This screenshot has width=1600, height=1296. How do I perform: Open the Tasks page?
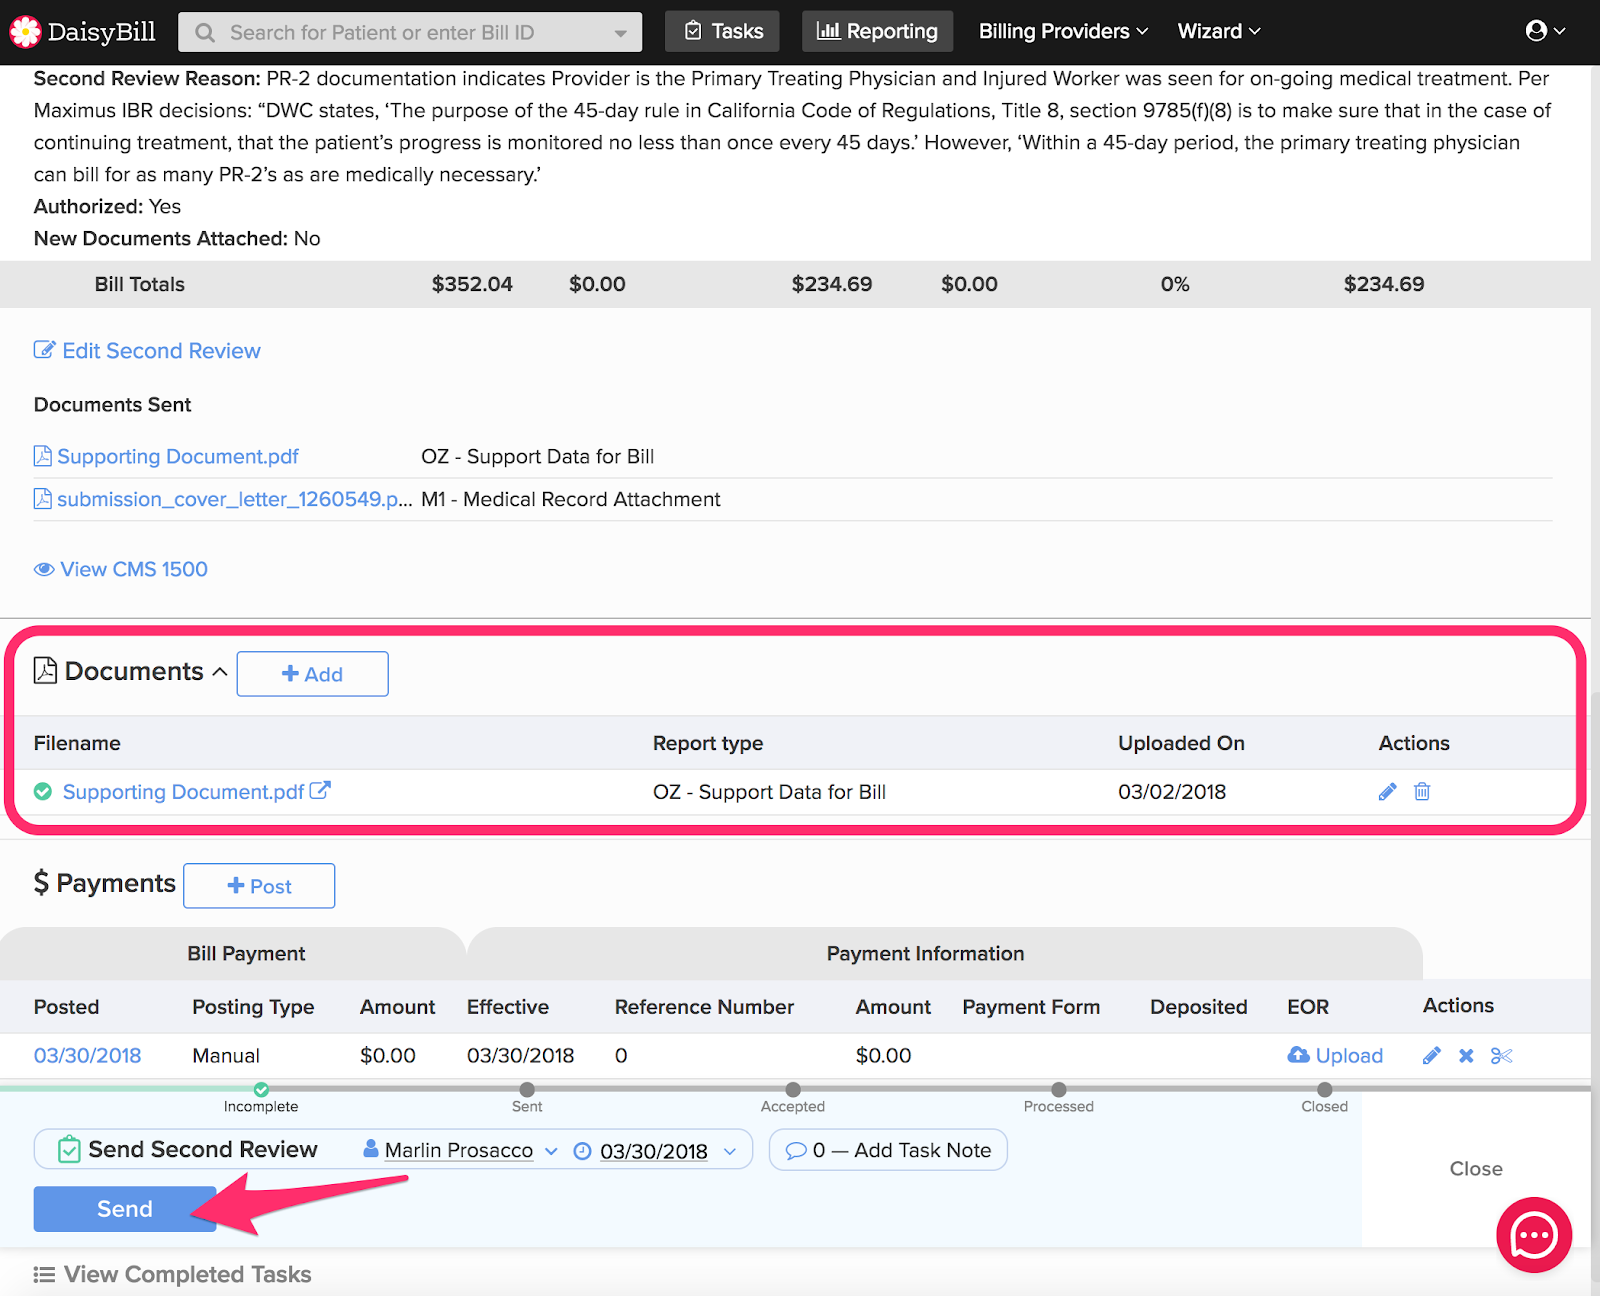click(723, 31)
